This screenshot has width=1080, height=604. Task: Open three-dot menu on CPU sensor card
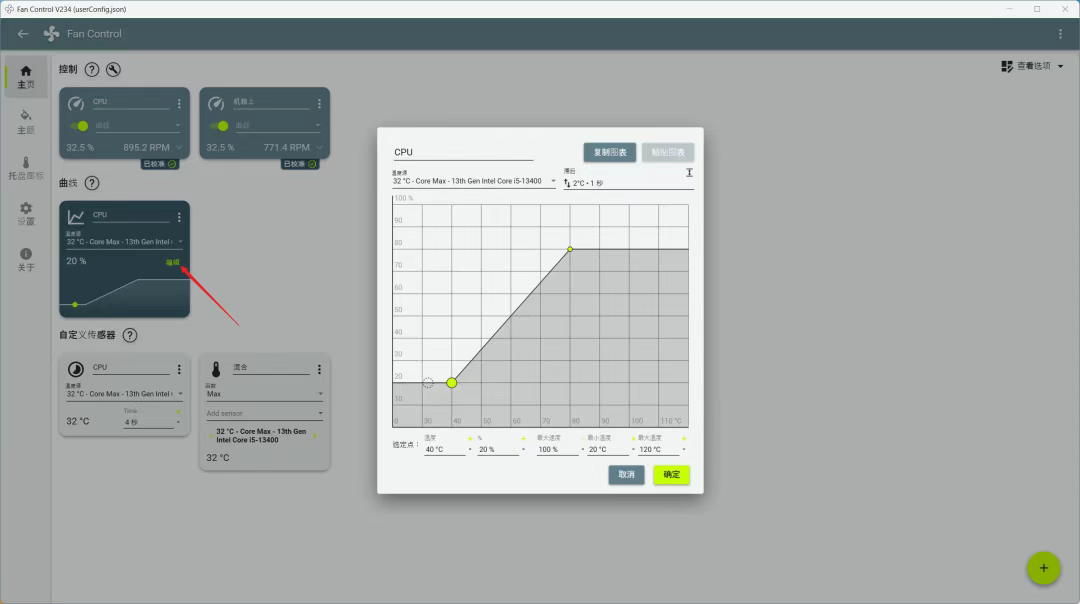click(x=179, y=369)
